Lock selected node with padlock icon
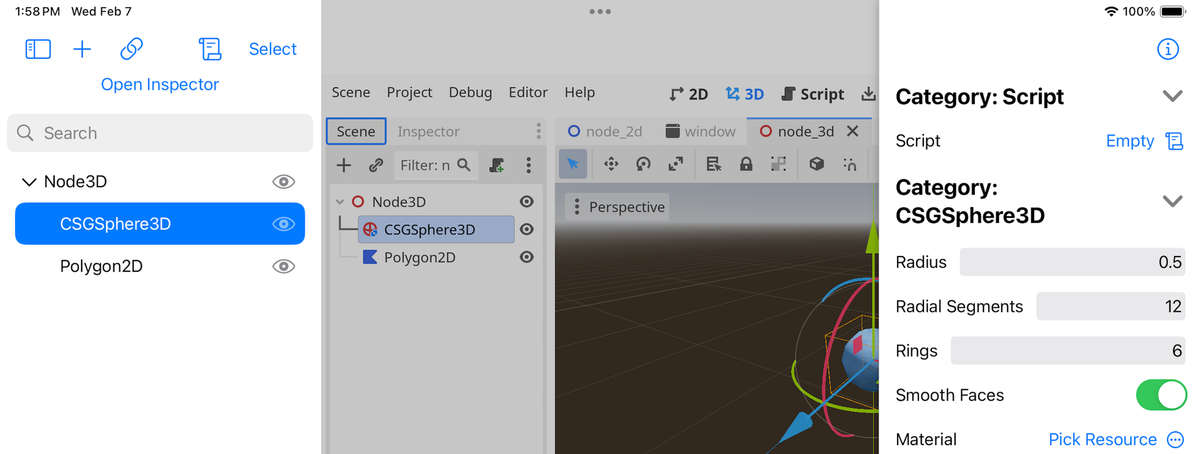Viewport: 1200px width, 454px height. coord(746,164)
